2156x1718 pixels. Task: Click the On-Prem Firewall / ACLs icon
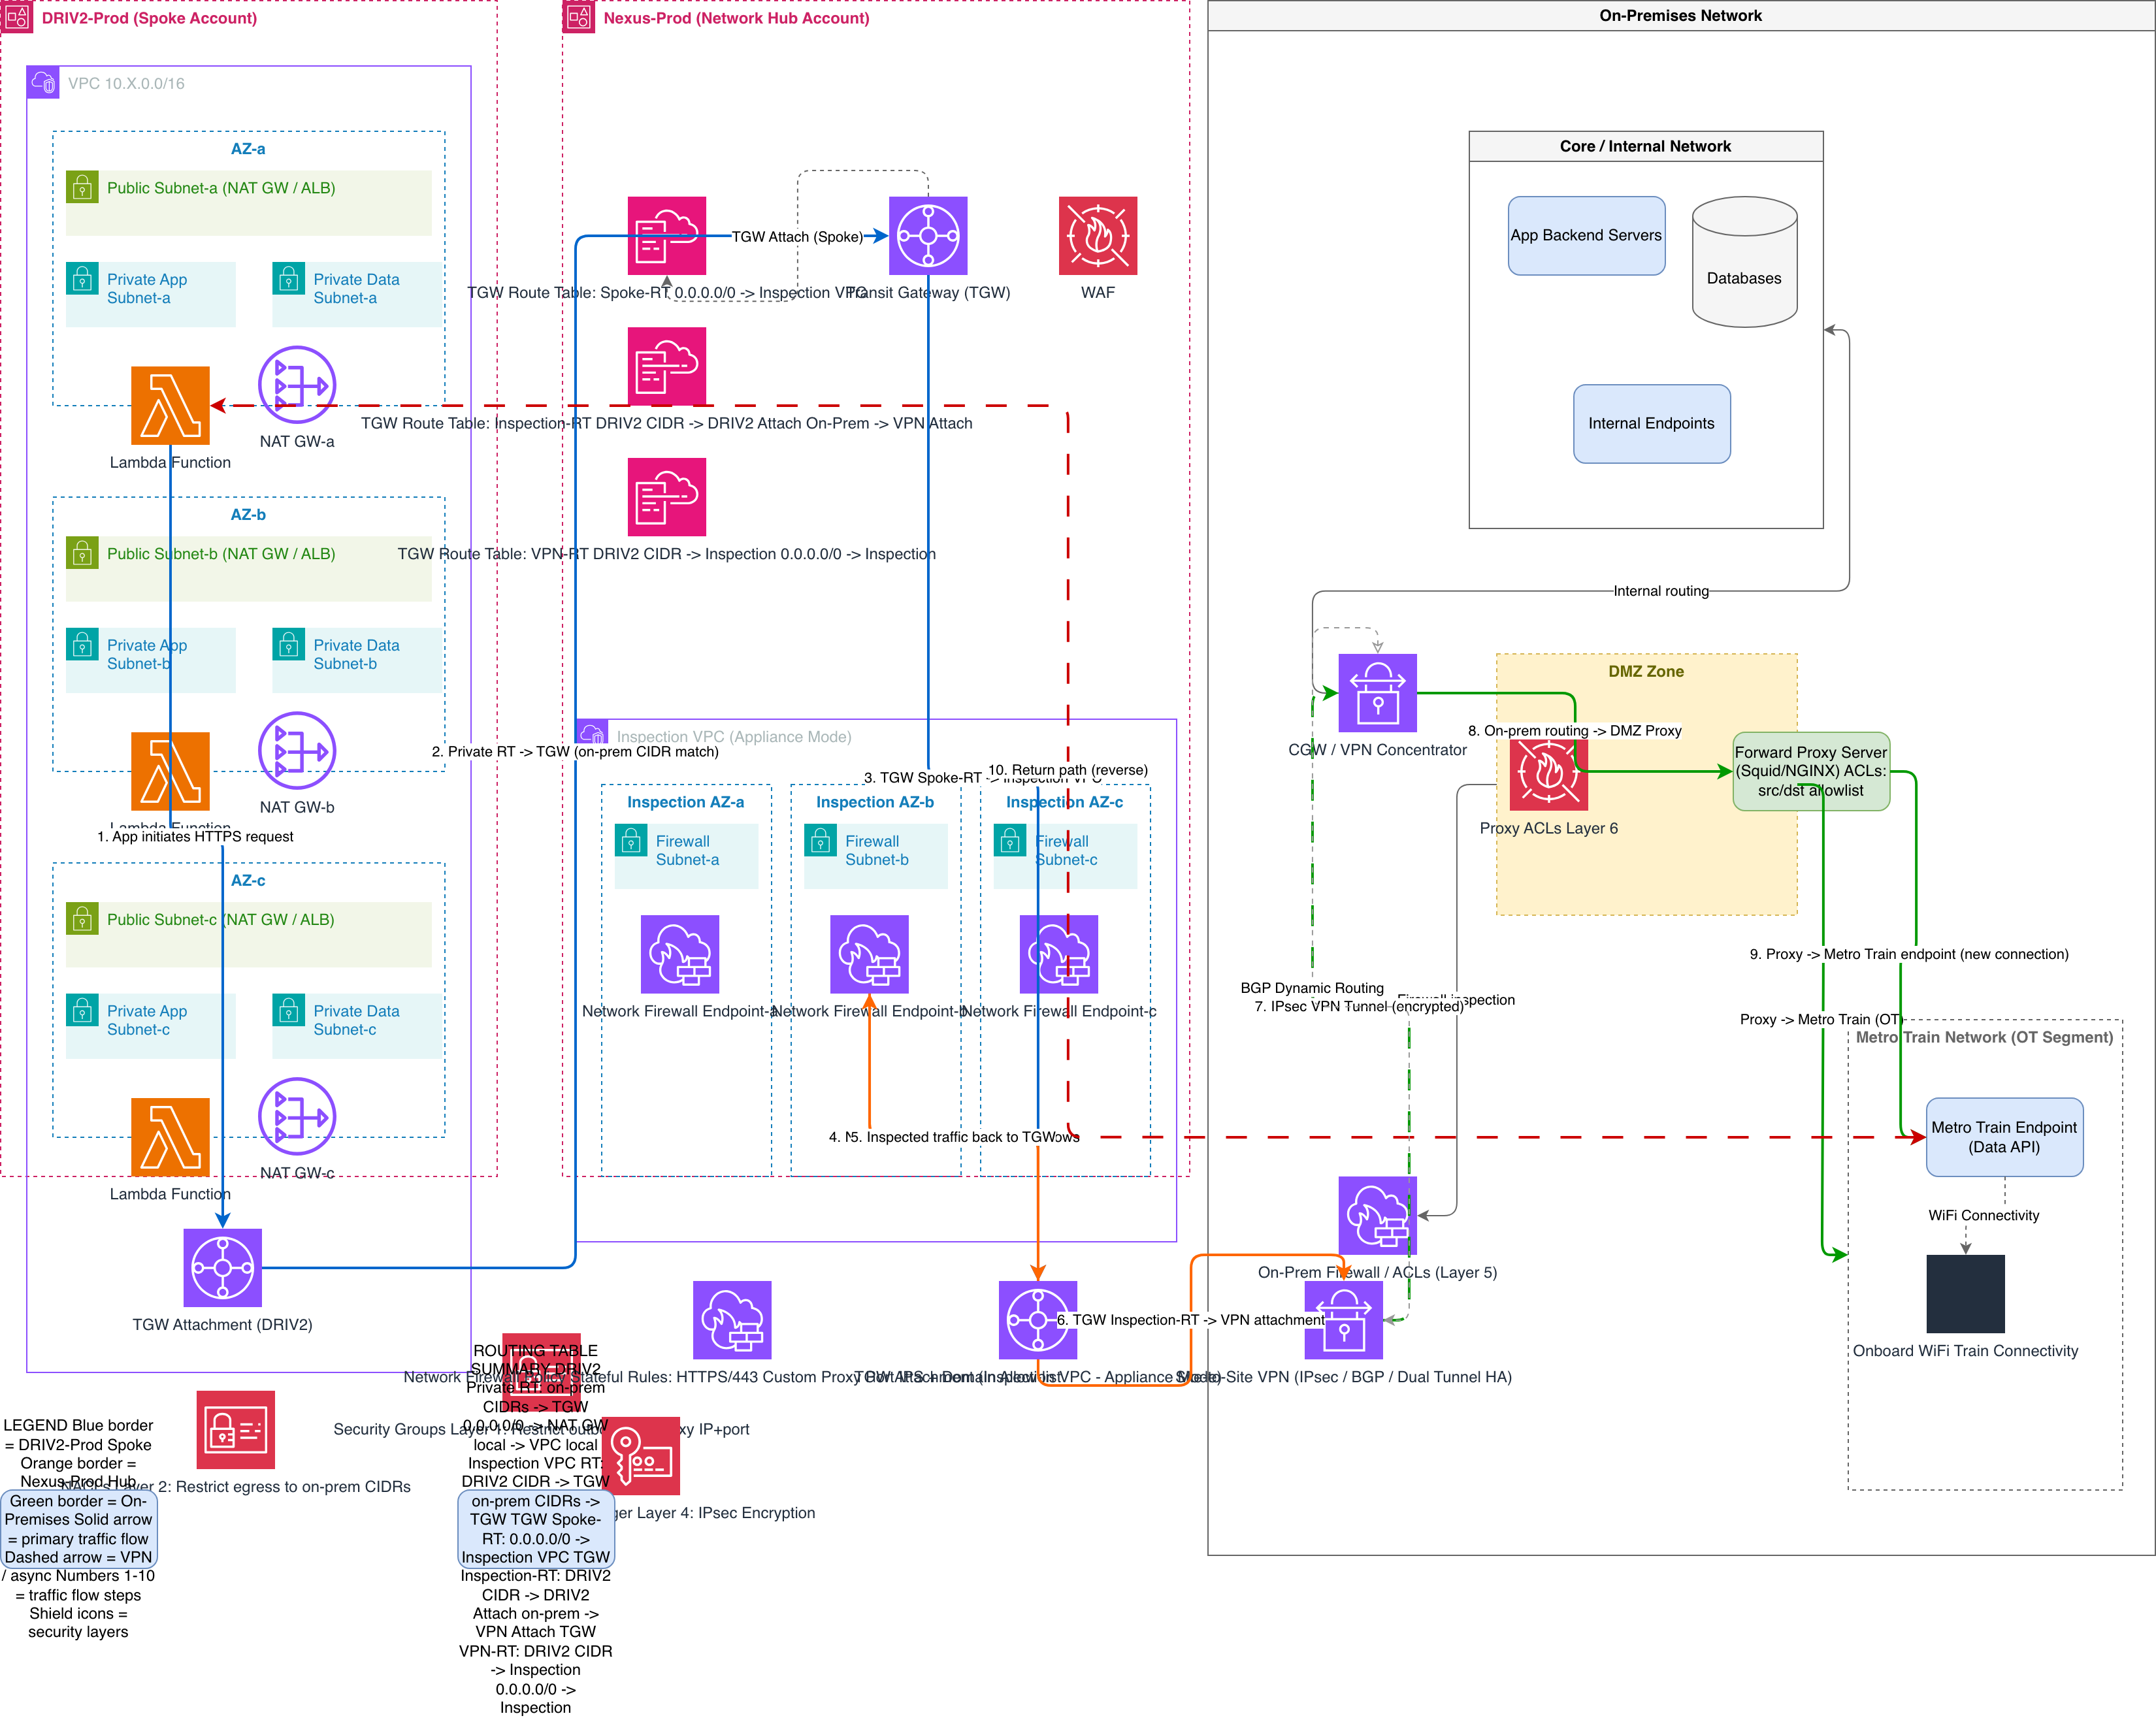1378,1215
